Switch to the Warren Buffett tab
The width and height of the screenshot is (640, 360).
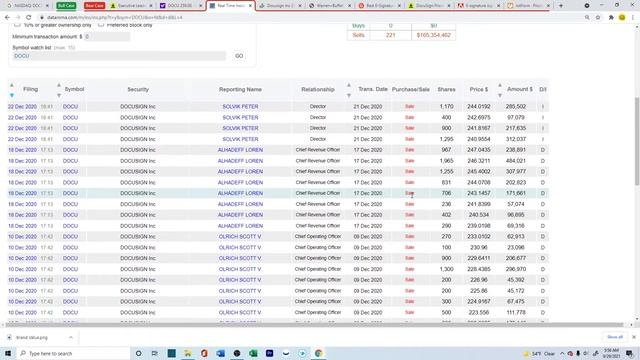pos(330,6)
